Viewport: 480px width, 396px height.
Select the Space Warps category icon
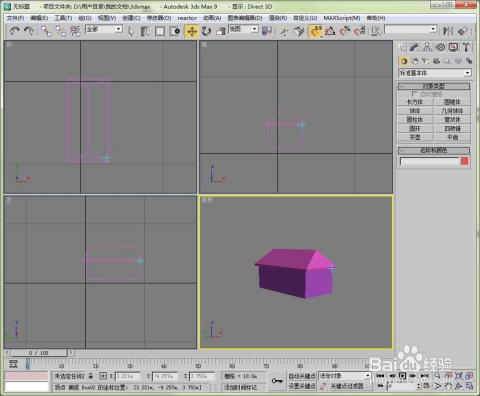458,61
